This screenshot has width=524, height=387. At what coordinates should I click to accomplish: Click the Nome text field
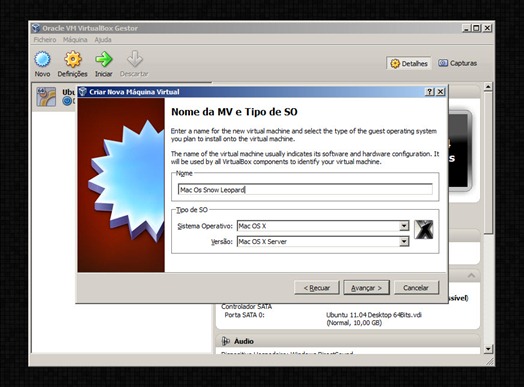pos(305,190)
